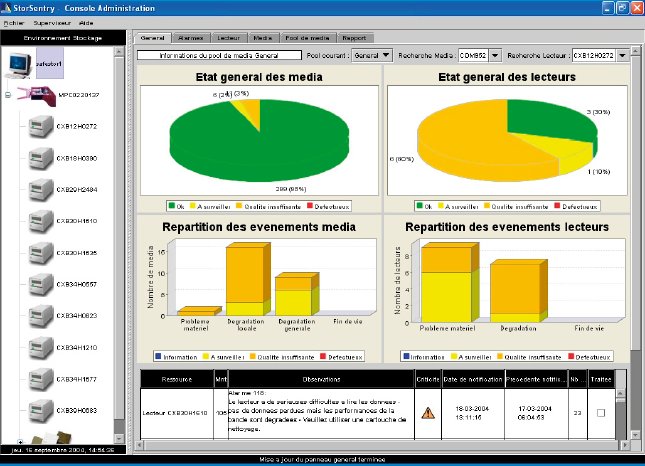Click red Defectueux swatch in lecteurs state legend

(557, 206)
